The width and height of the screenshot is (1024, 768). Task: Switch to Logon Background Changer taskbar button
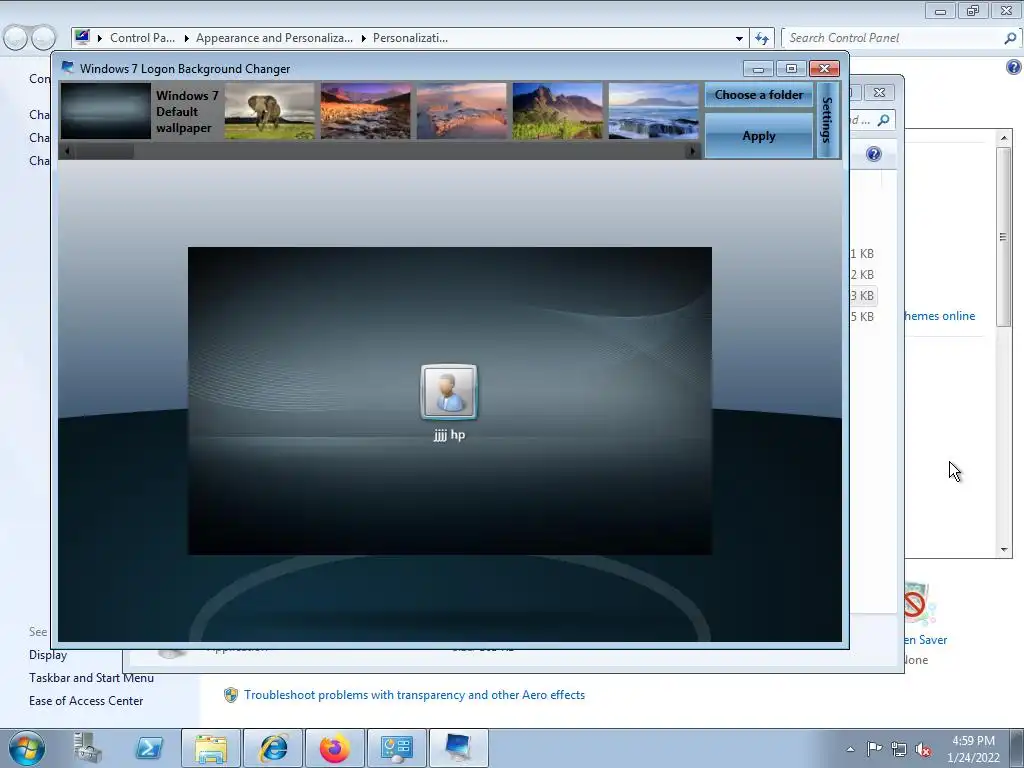[x=458, y=748]
